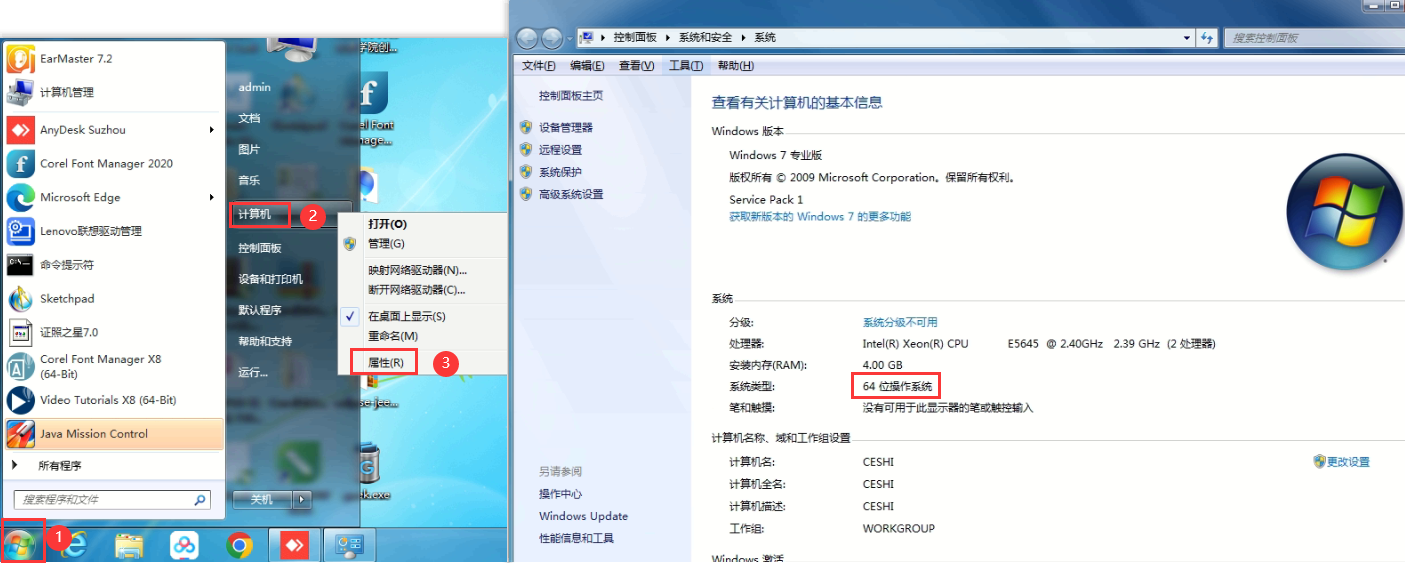Viewport: 1405px width, 563px height.
Task: Open 获取新版本的 Windows 7 的更多功能 link
Action: tap(819, 217)
